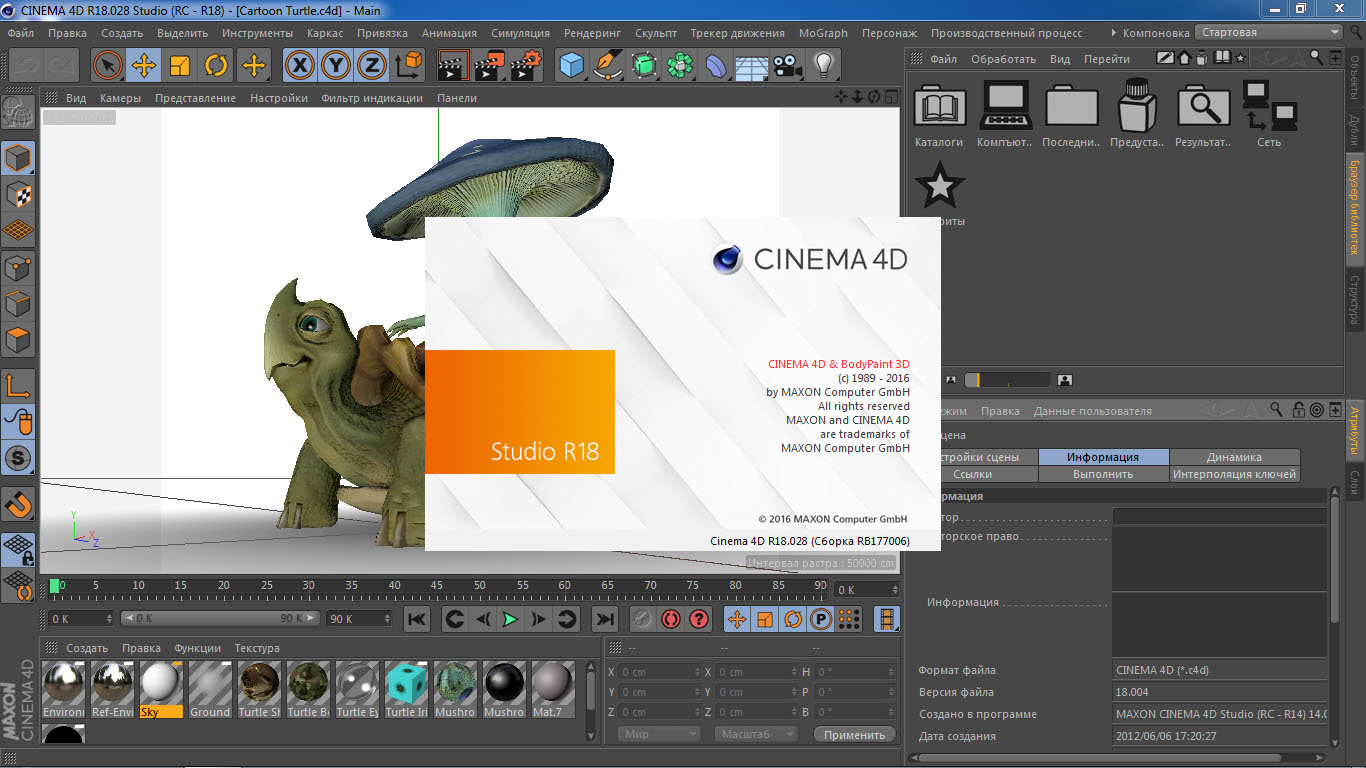Toggle position keyframe recording
This screenshot has width=1366, height=768.
[737, 619]
